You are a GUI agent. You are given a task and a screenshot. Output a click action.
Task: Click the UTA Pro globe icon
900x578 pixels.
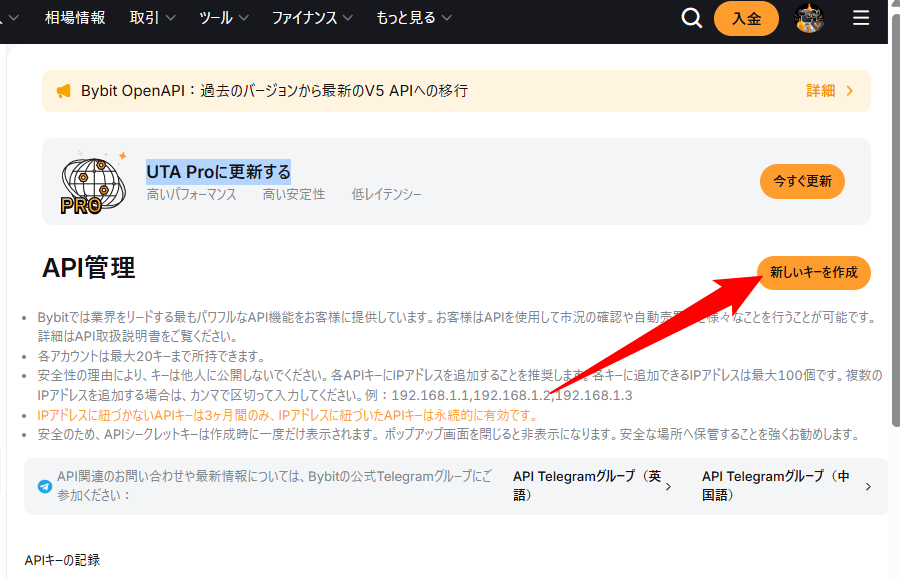92,183
